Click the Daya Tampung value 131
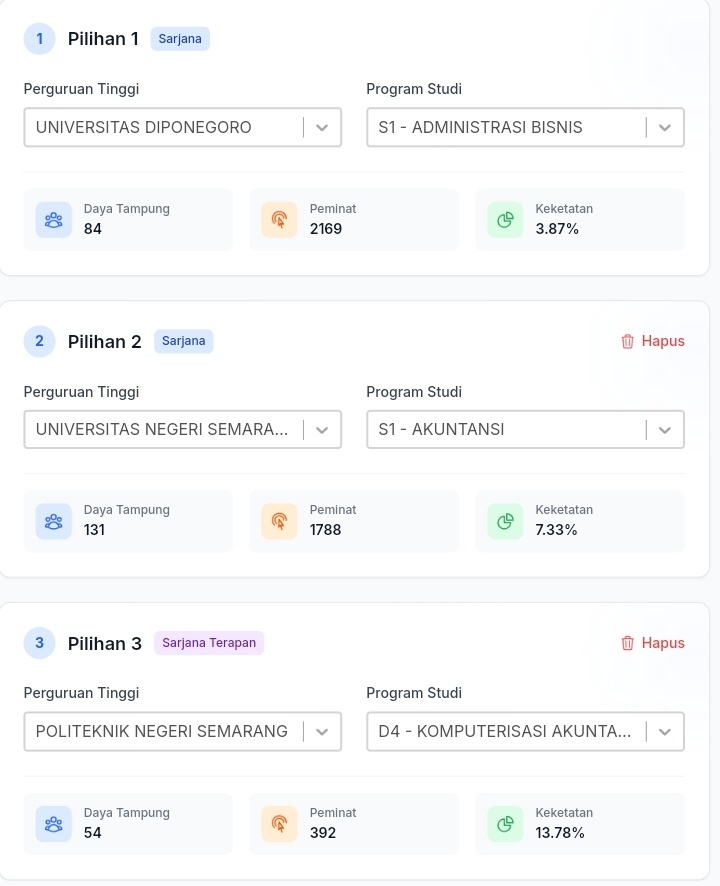 coord(94,530)
